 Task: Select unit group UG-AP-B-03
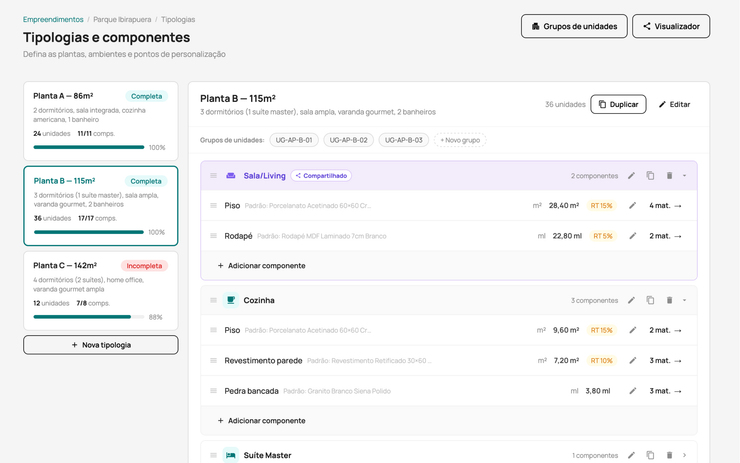point(404,140)
